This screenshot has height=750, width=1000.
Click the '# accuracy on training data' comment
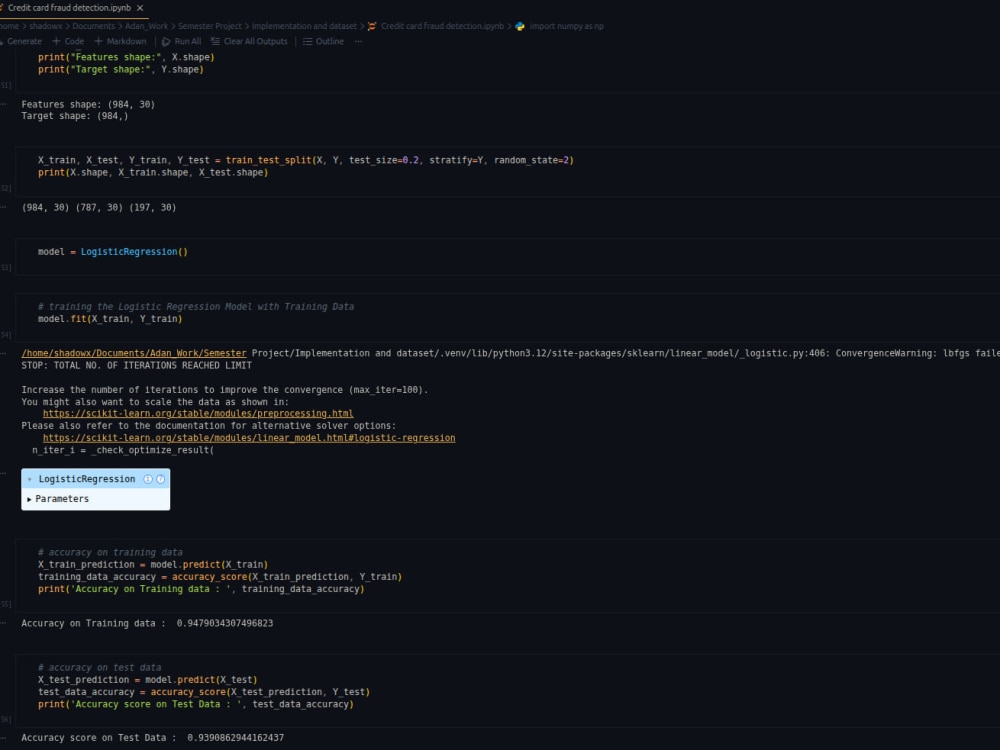click(x=110, y=552)
